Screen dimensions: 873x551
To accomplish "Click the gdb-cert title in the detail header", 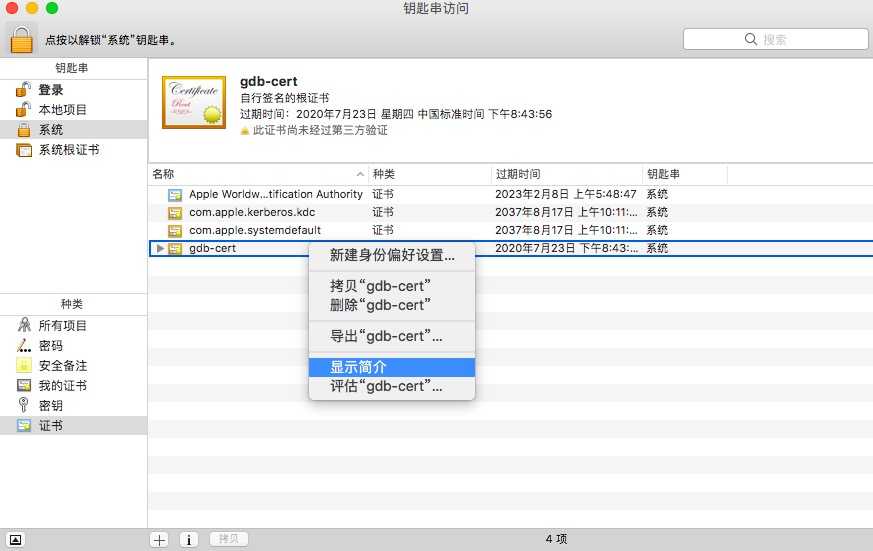I will [268, 81].
